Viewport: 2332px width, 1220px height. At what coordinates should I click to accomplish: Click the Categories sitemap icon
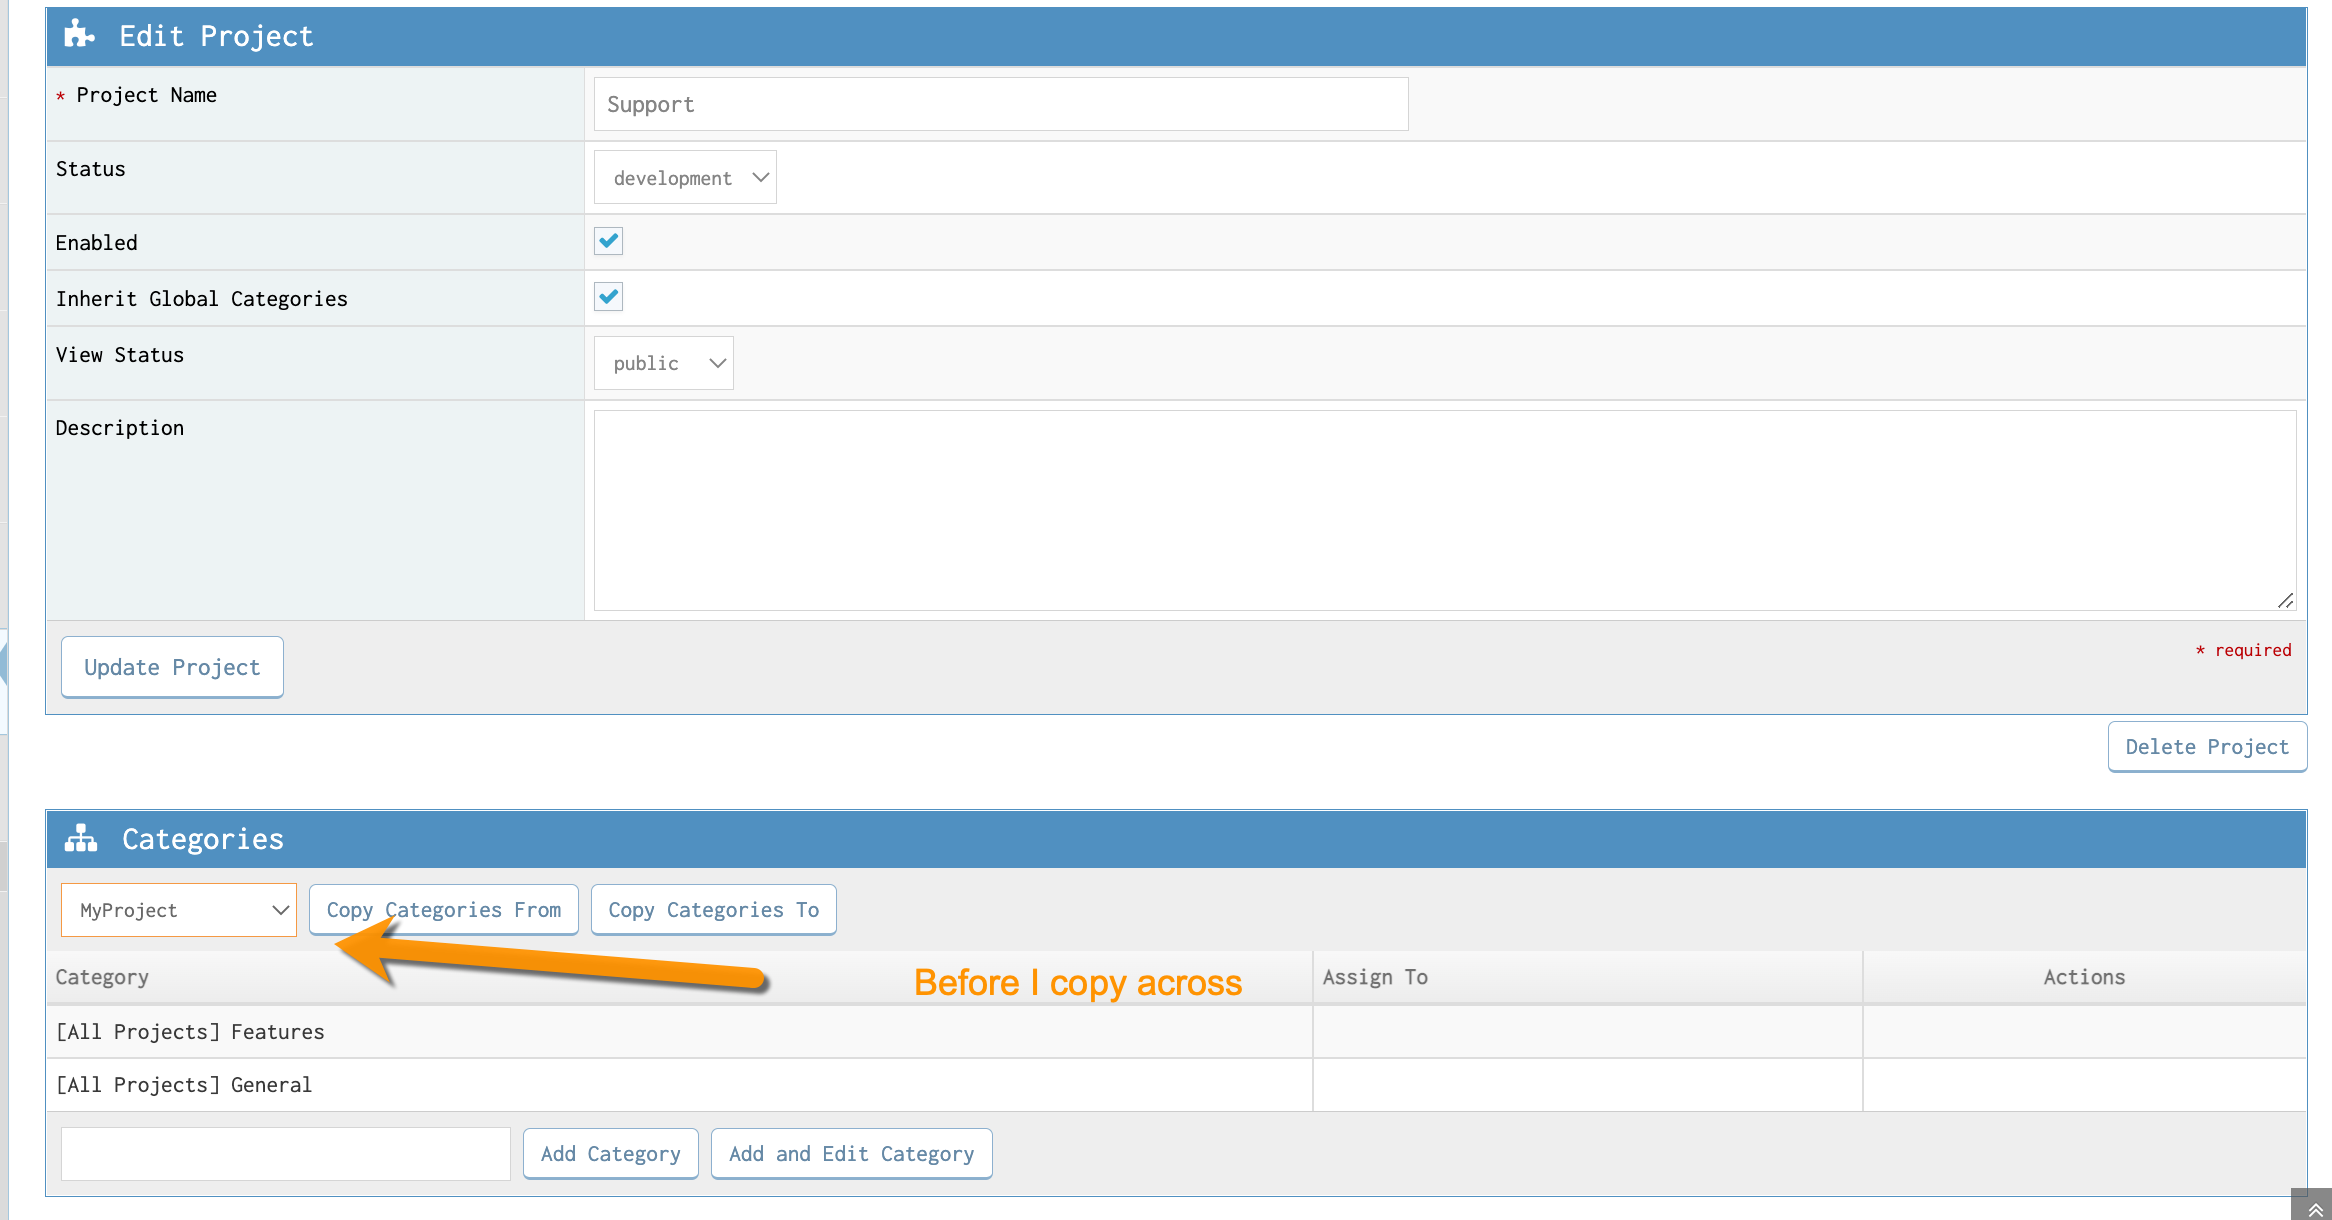[x=81, y=838]
